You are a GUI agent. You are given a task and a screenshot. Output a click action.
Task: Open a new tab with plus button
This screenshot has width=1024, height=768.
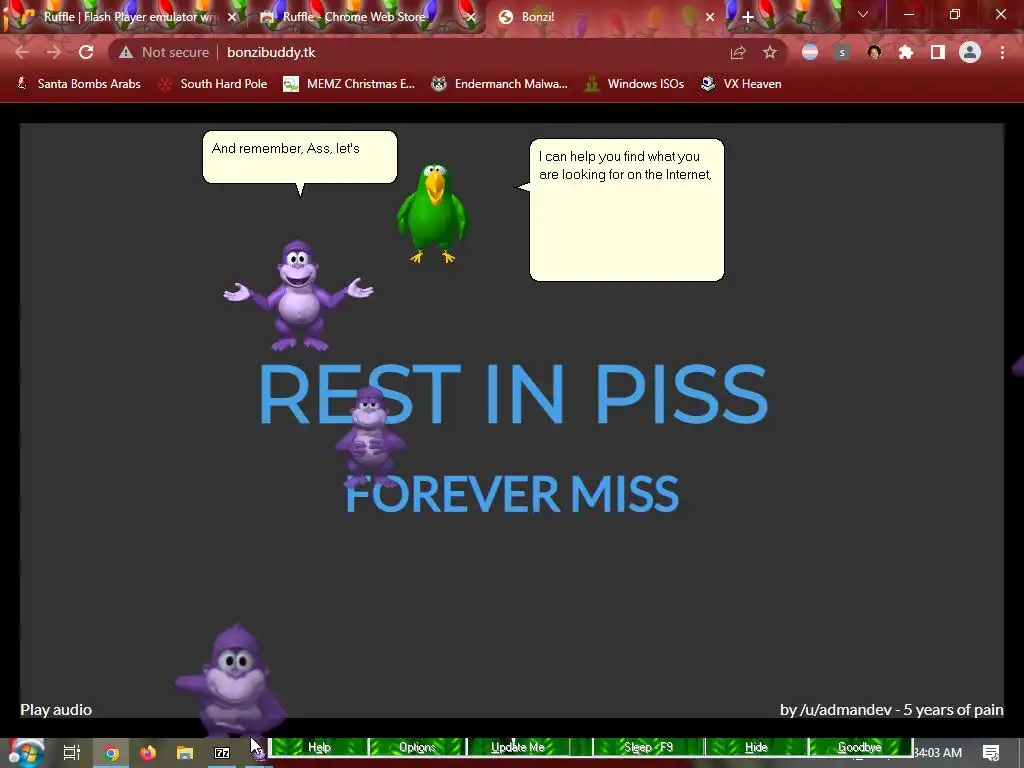(x=748, y=17)
